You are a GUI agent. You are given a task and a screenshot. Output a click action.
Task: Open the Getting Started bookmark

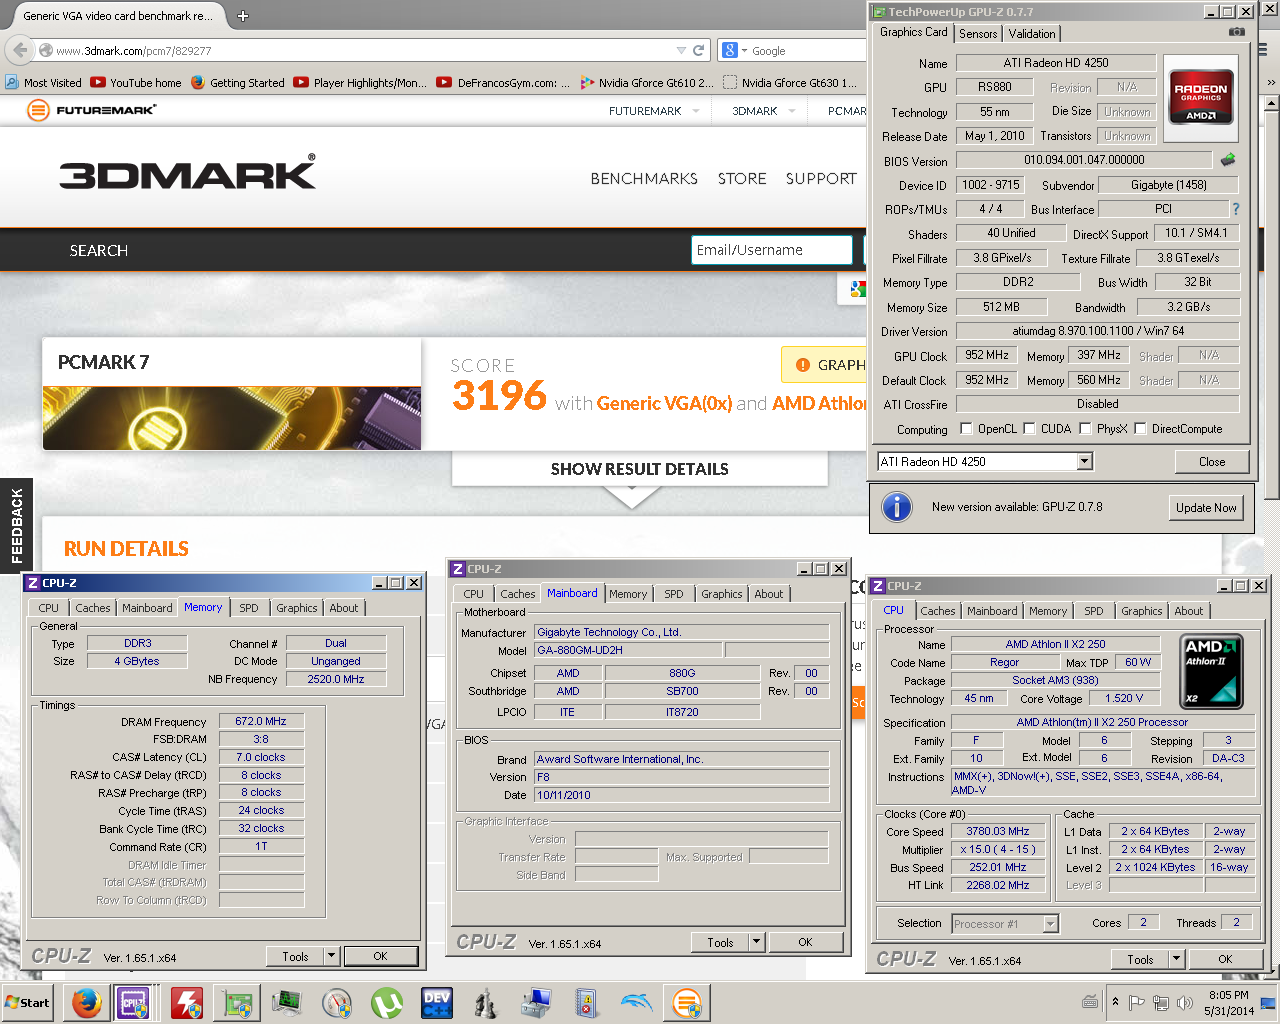[237, 83]
